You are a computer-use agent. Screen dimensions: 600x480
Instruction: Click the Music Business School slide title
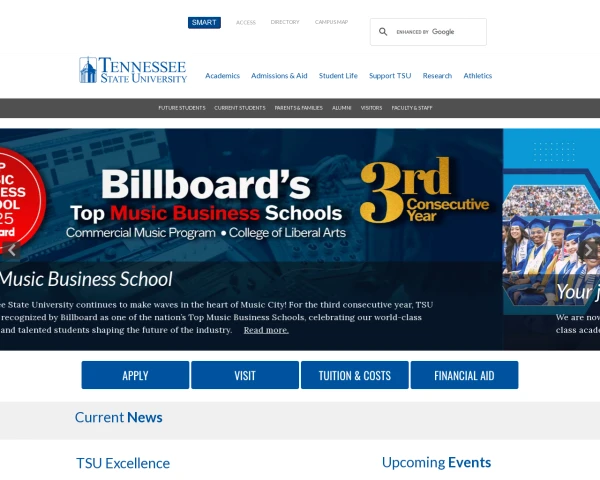point(86,279)
